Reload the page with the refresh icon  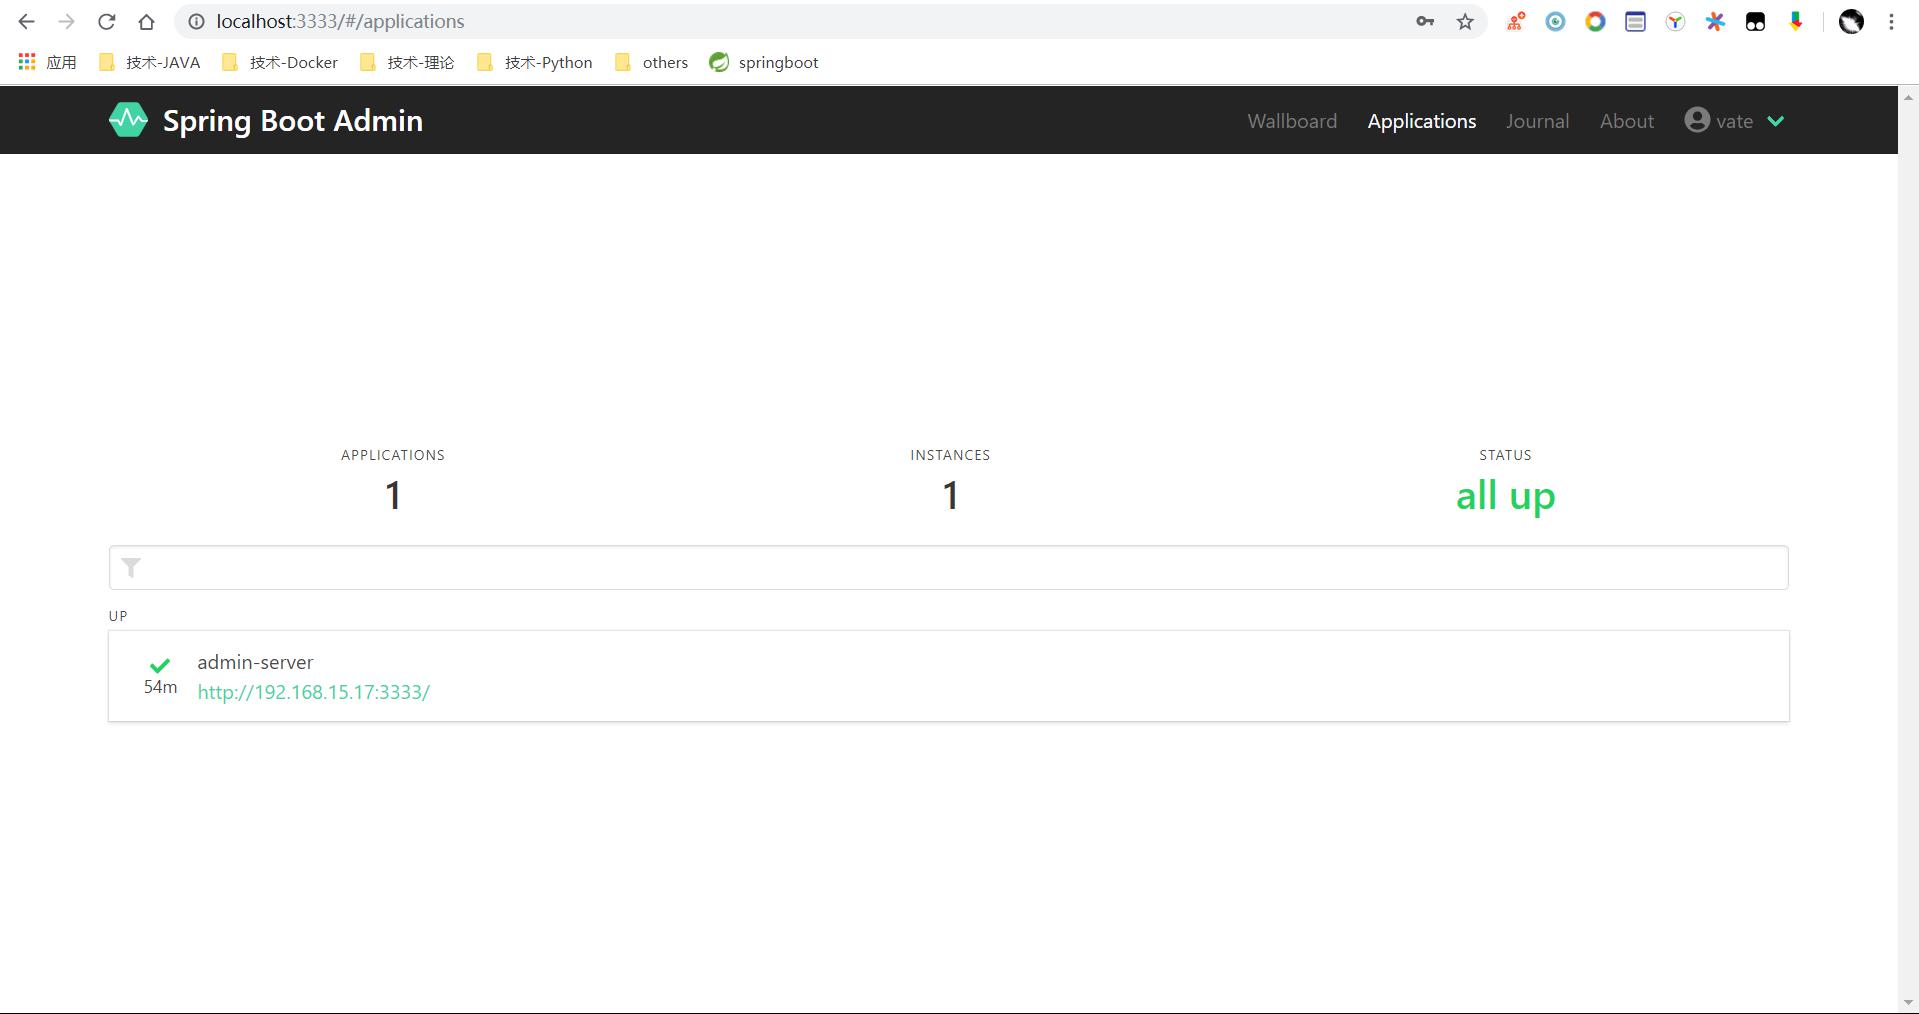106,21
